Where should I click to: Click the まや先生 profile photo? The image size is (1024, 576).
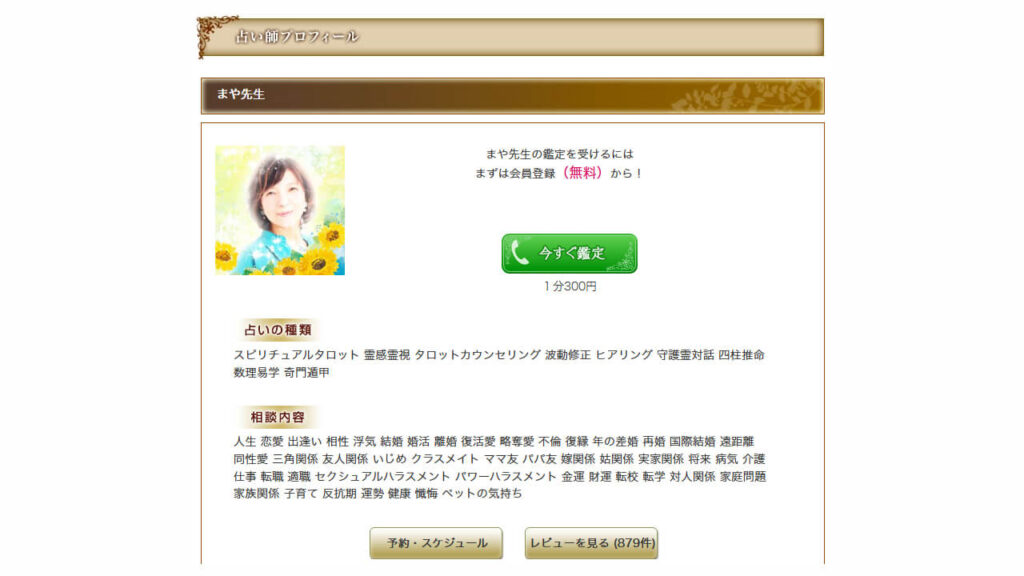tap(280, 210)
